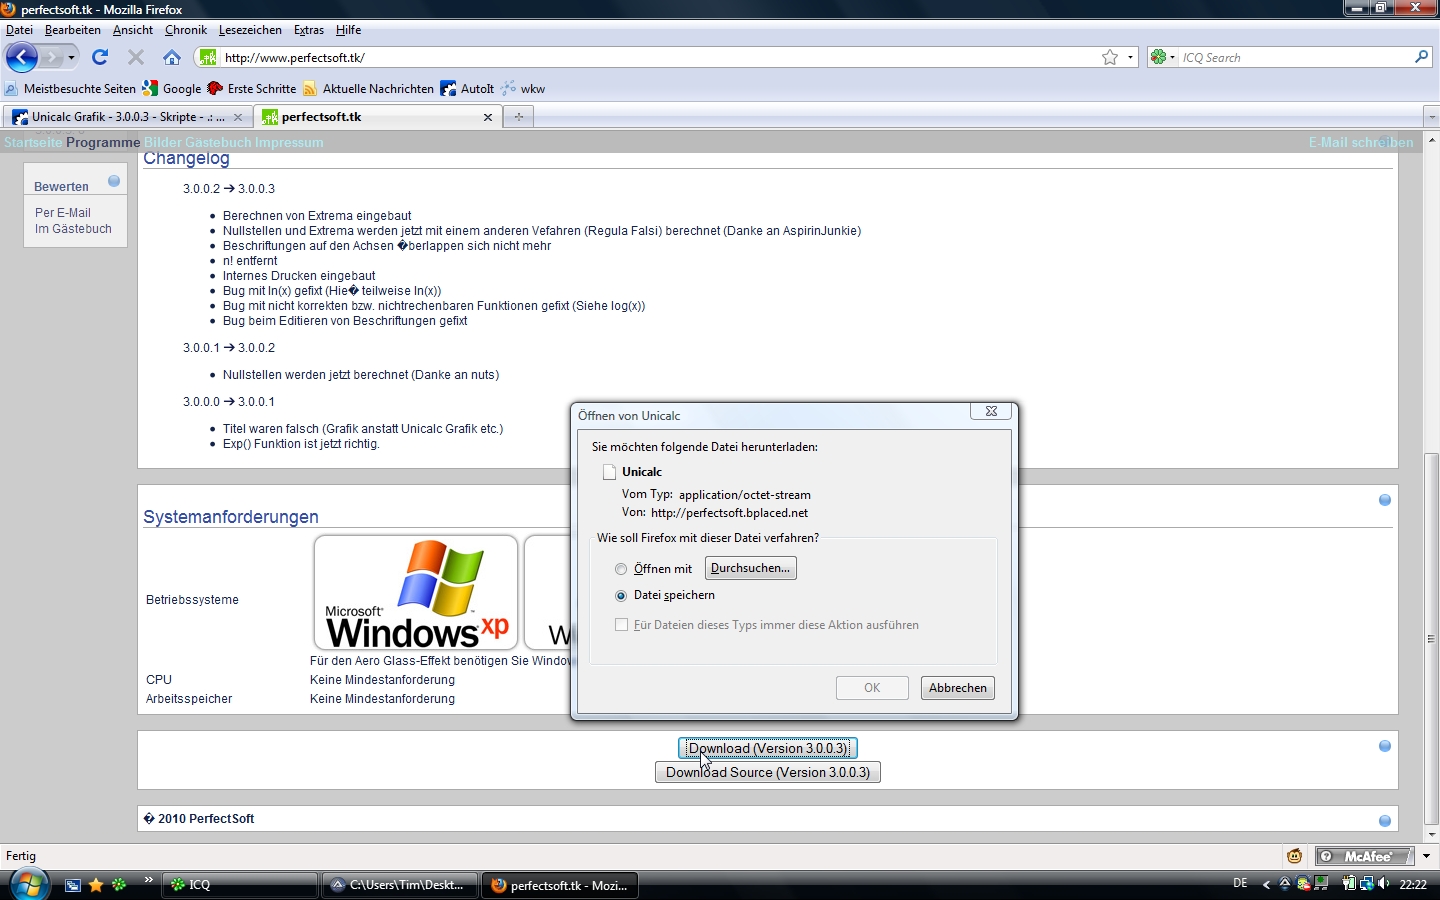Image resolution: width=1440 pixels, height=900 pixels.
Task: Reload the page with the refresh icon
Action: click(100, 57)
